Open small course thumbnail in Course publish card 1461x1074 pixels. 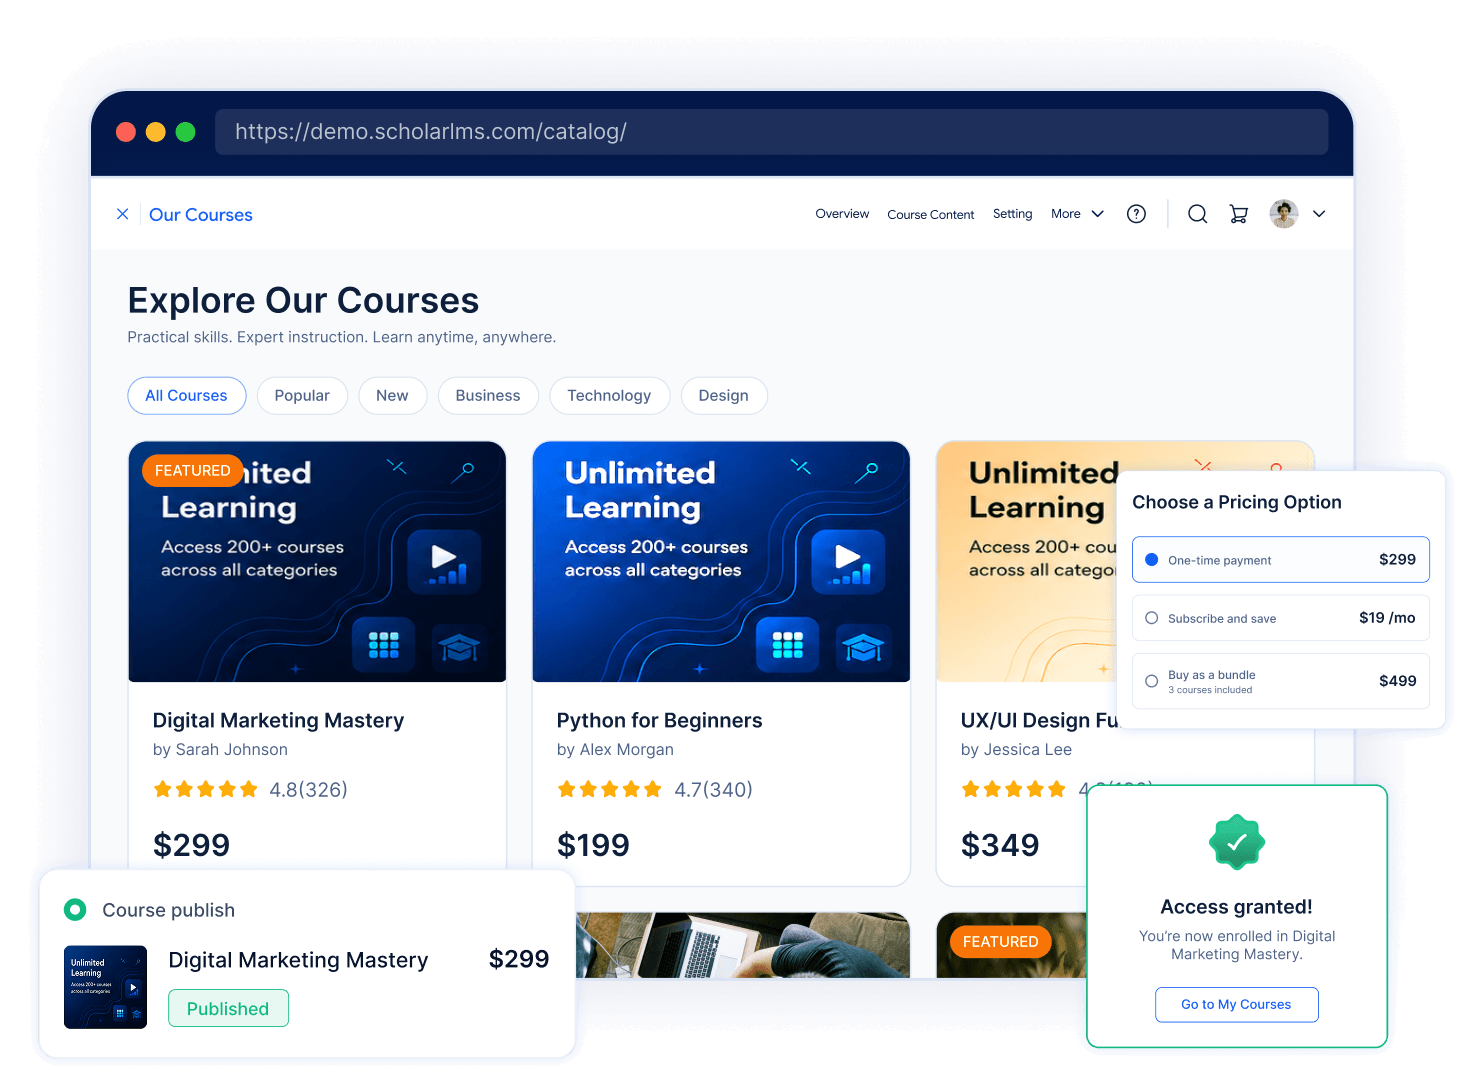coord(105,987)
